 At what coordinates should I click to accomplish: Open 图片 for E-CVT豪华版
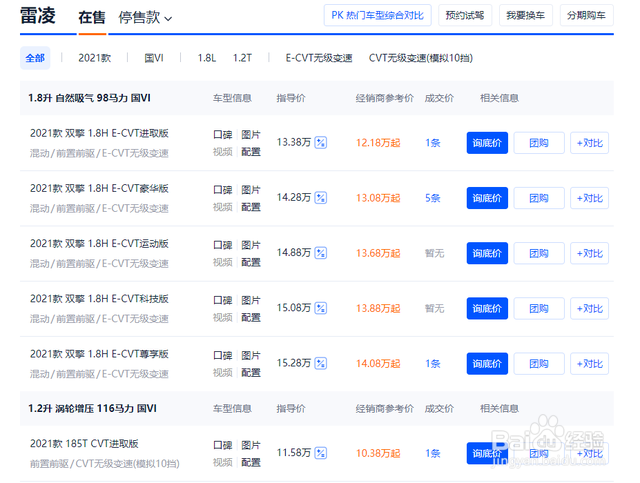click(251, 190)
